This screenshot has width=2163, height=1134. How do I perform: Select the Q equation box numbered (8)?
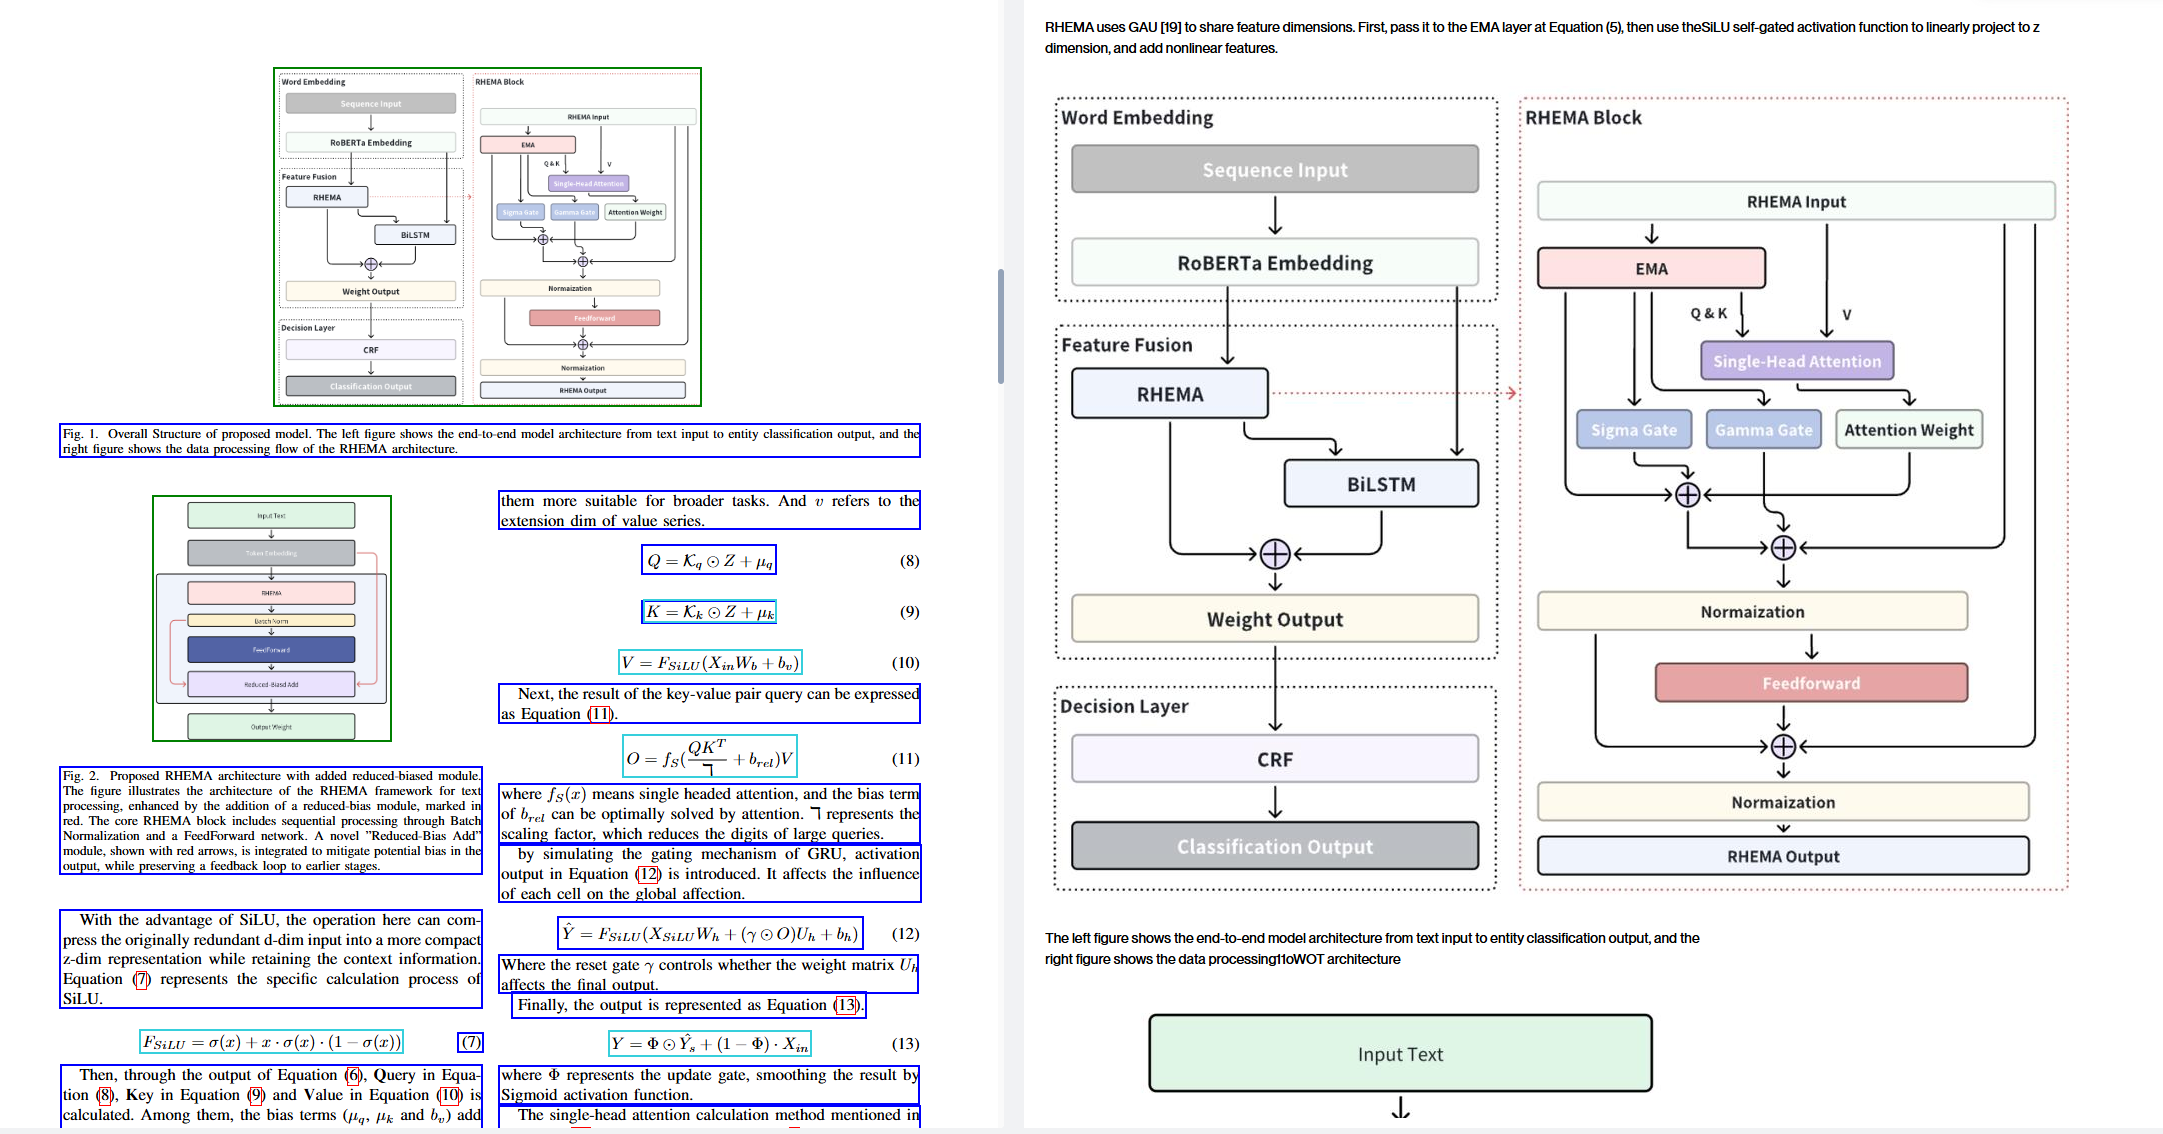(708, 561)
